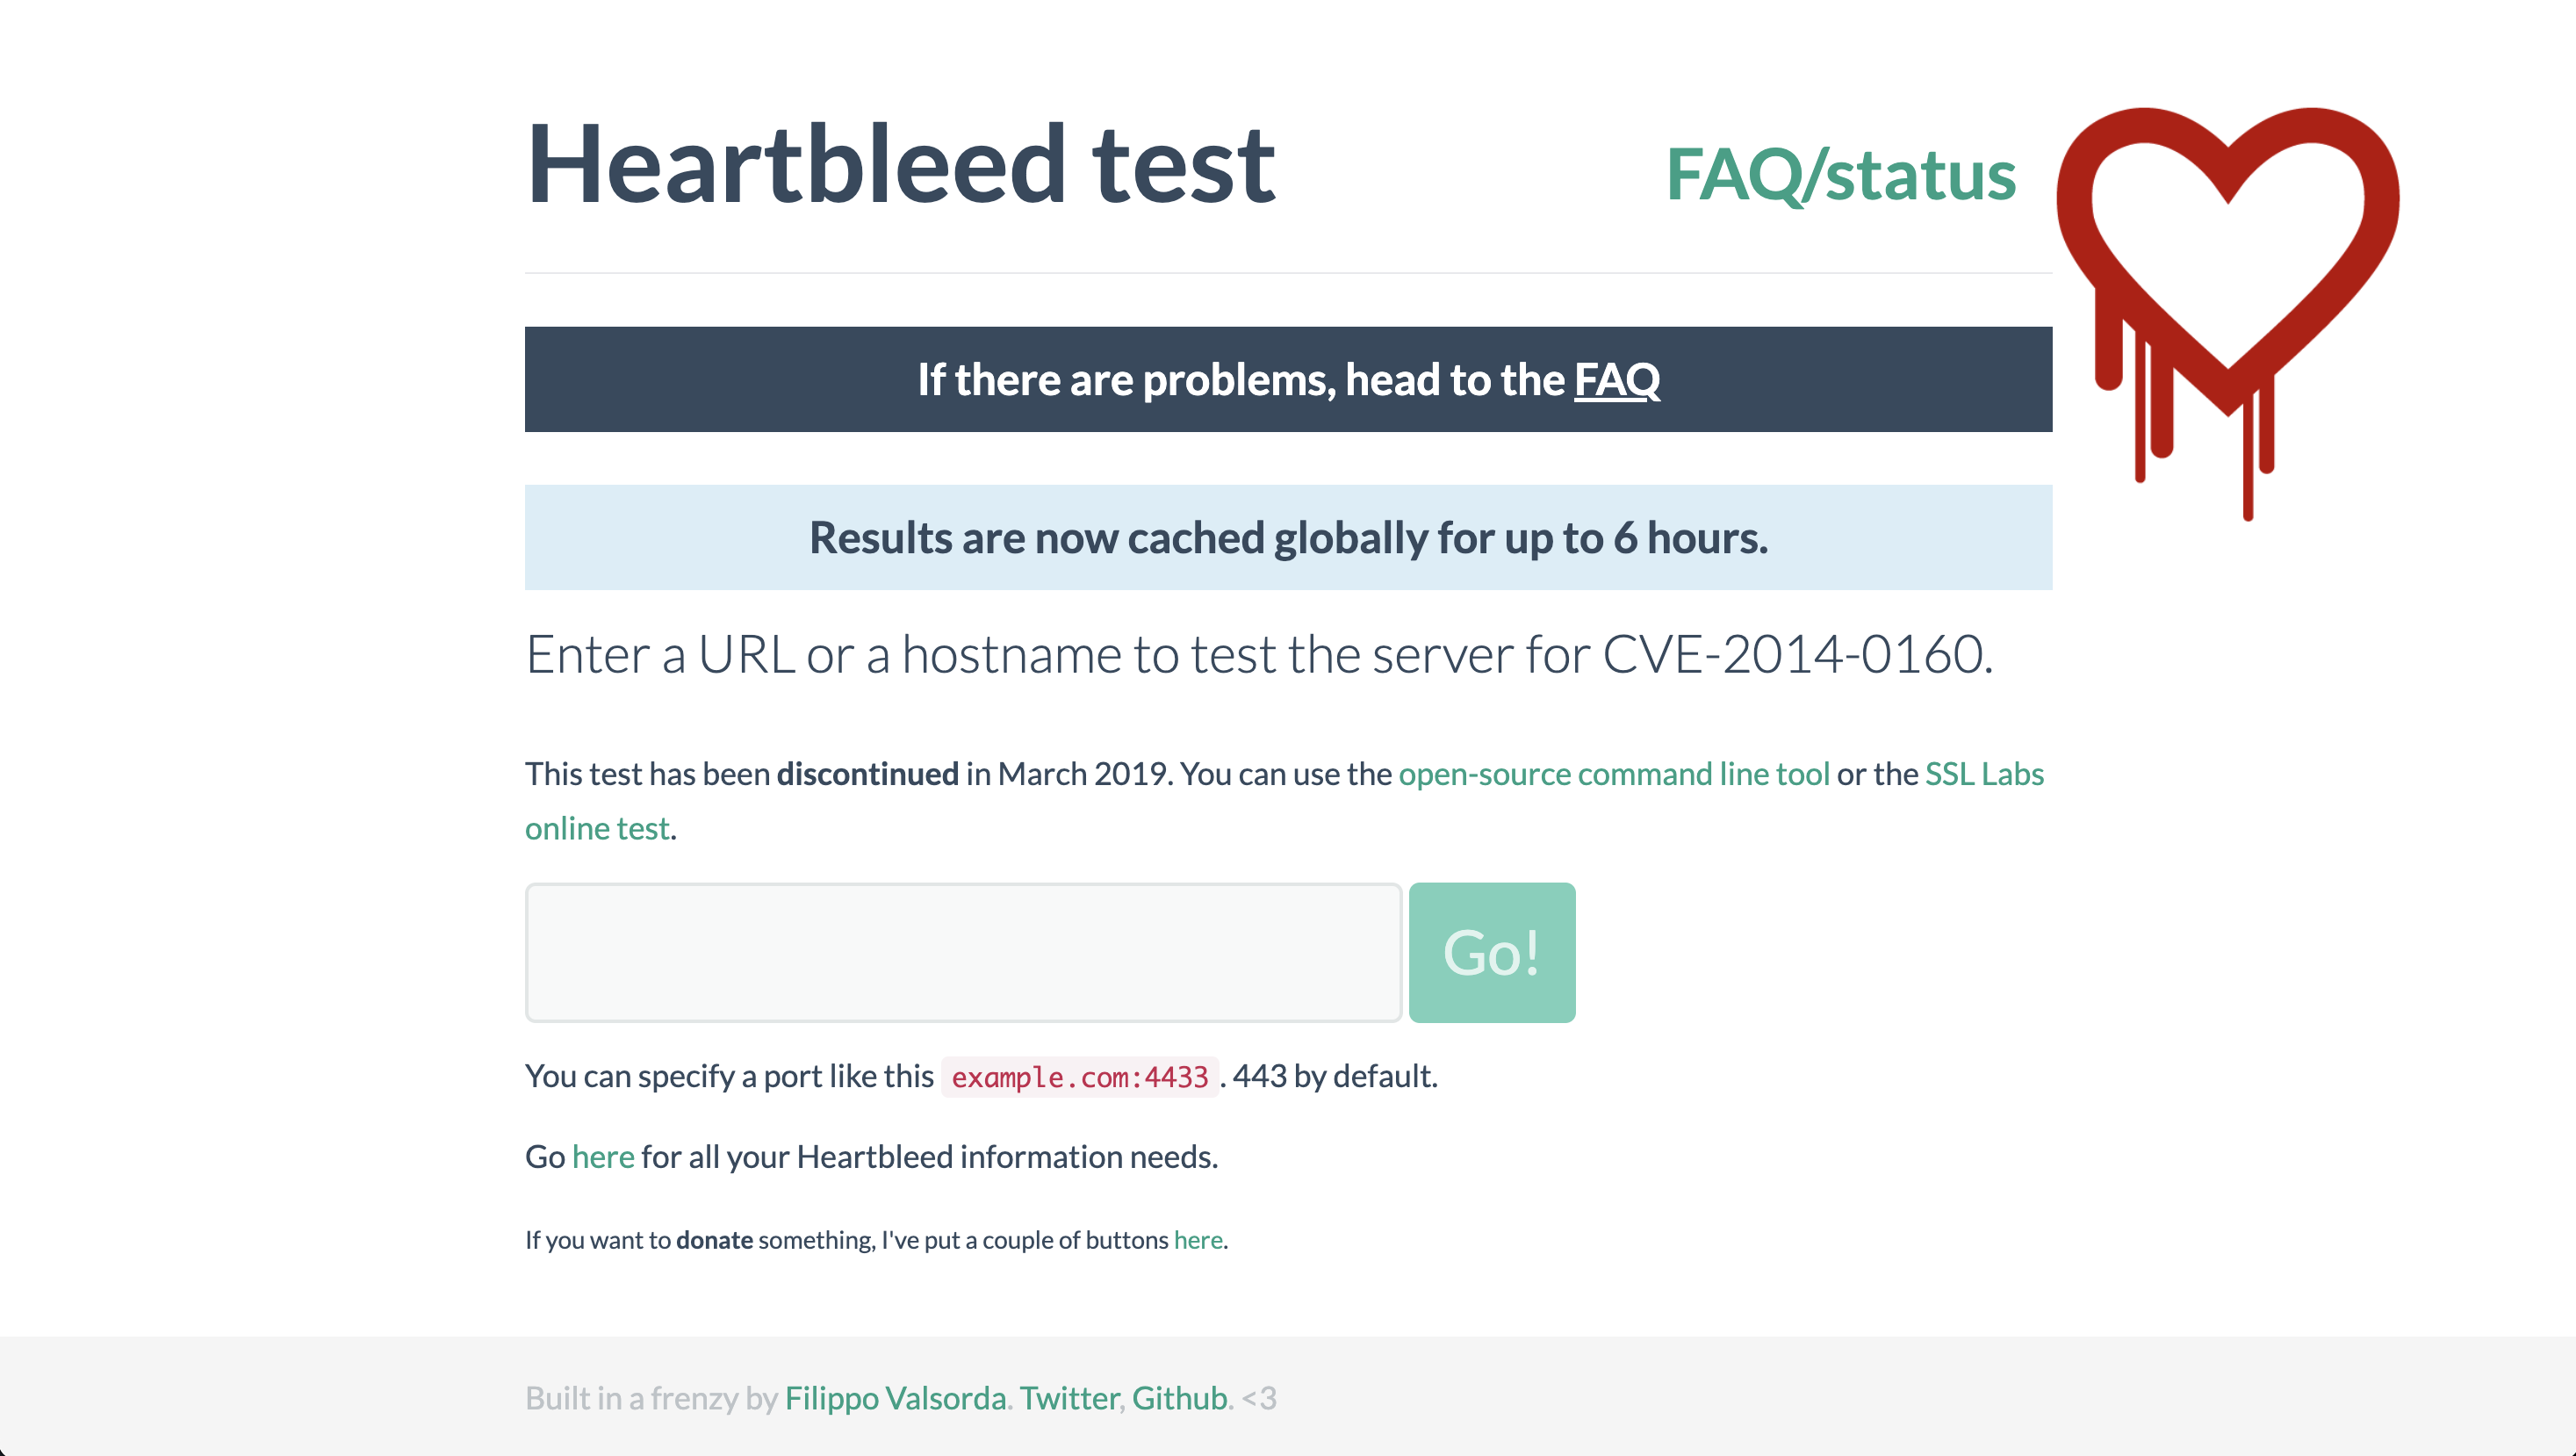The image size is (2576, 1456).
Task: Click the bold word 'donate'
Action: point(714,1240)
